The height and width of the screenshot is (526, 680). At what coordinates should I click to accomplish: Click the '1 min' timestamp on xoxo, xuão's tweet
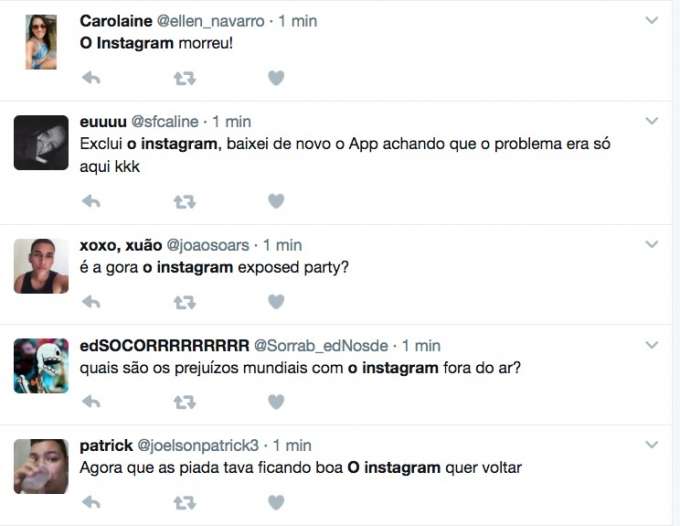point(282,245)
